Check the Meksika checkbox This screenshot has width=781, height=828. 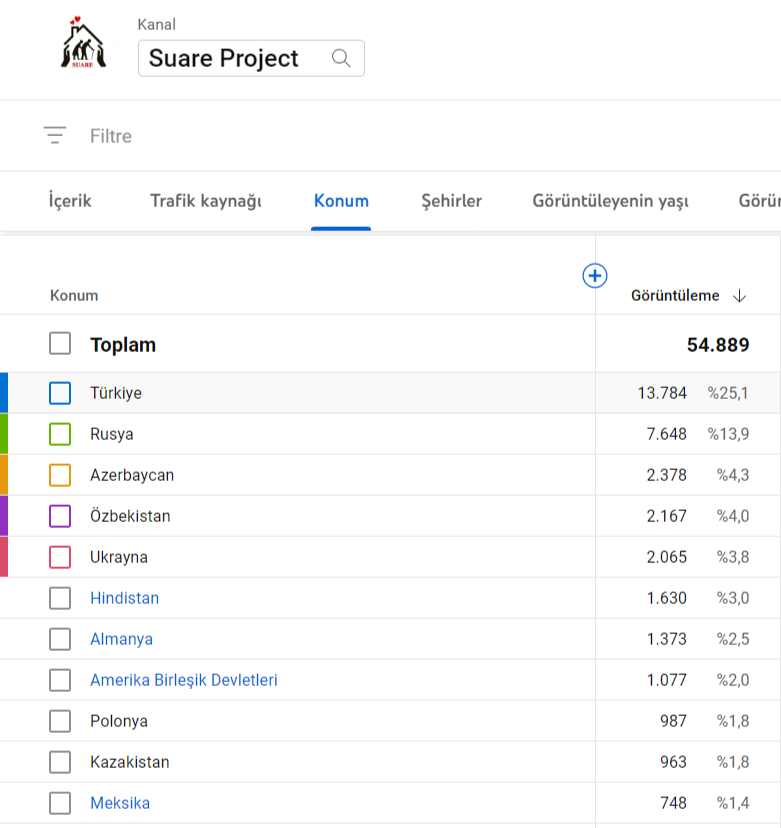tap(60, 803)
